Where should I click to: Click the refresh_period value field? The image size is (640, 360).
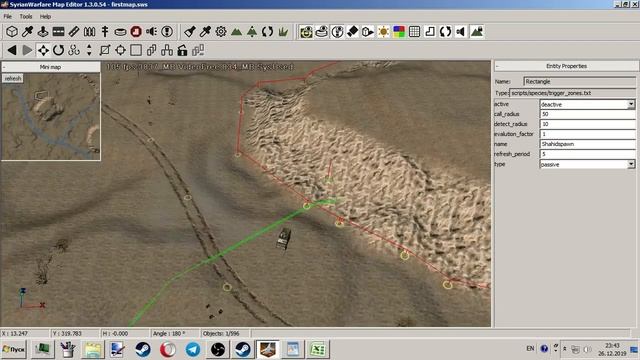[x=587, y=154]
